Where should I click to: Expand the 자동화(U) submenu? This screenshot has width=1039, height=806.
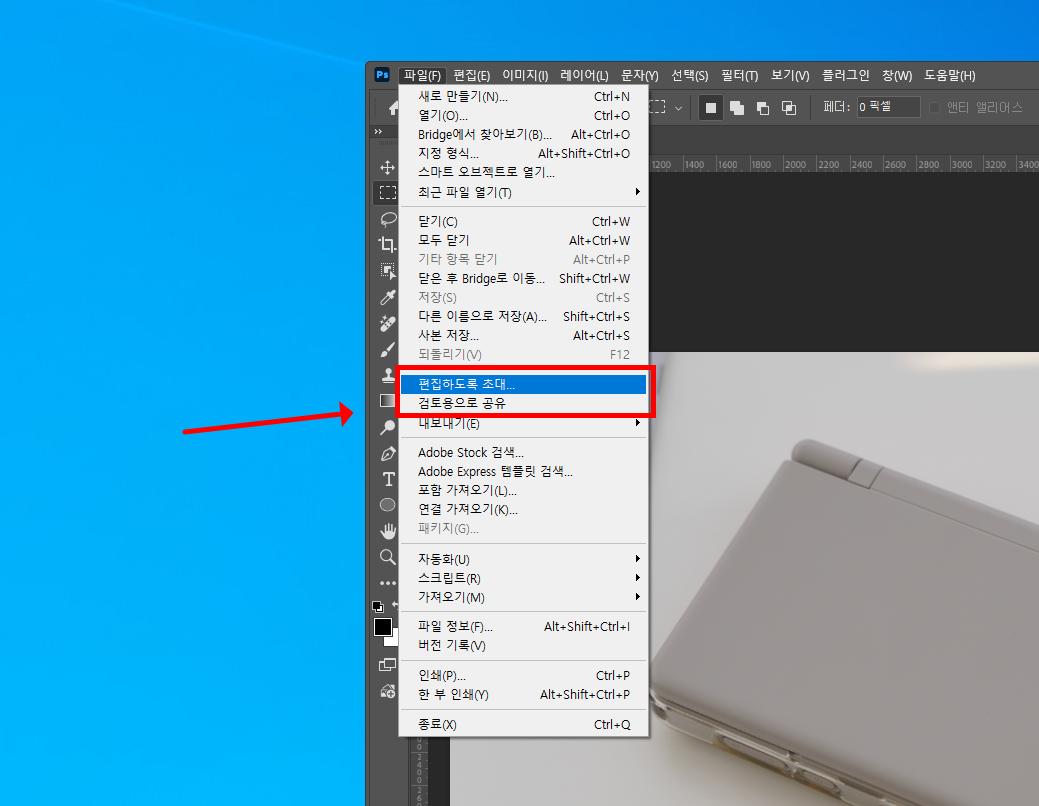[523, 559]
